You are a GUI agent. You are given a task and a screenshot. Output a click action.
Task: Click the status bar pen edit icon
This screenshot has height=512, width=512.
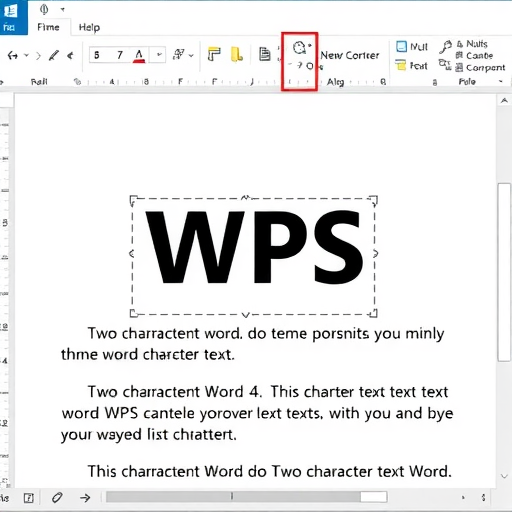[57, 498]
